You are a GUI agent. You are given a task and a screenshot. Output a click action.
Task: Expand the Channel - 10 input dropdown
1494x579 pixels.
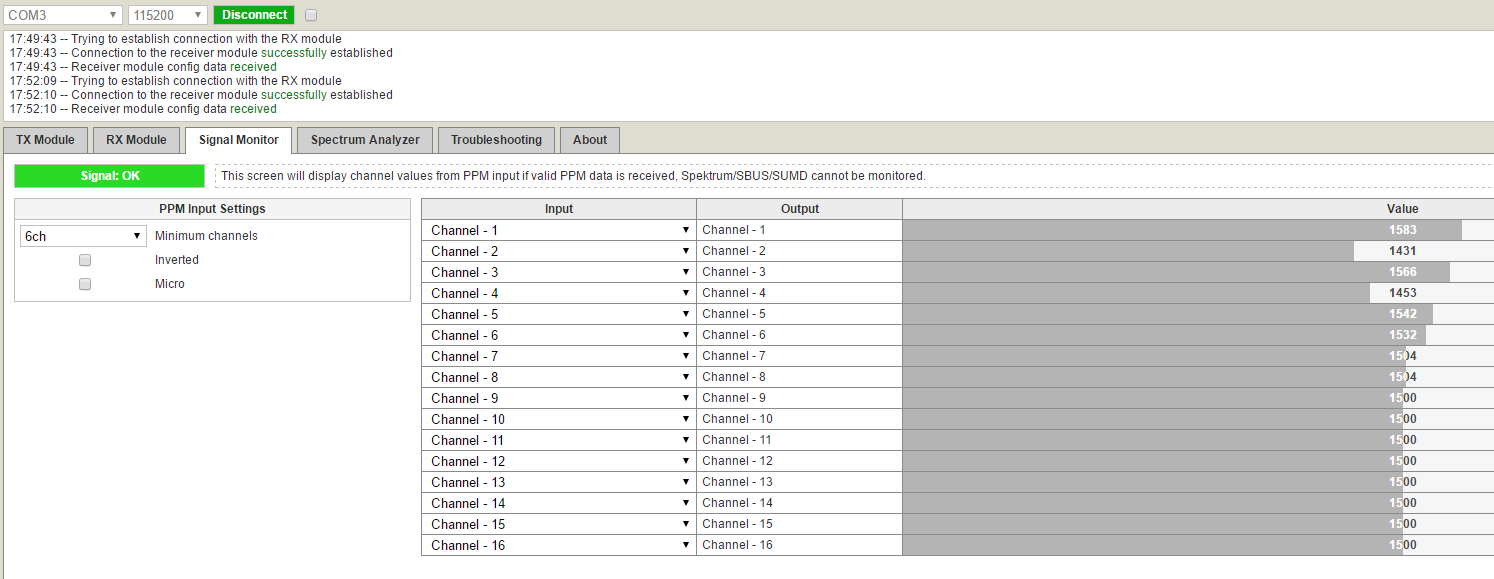point(559,419)
